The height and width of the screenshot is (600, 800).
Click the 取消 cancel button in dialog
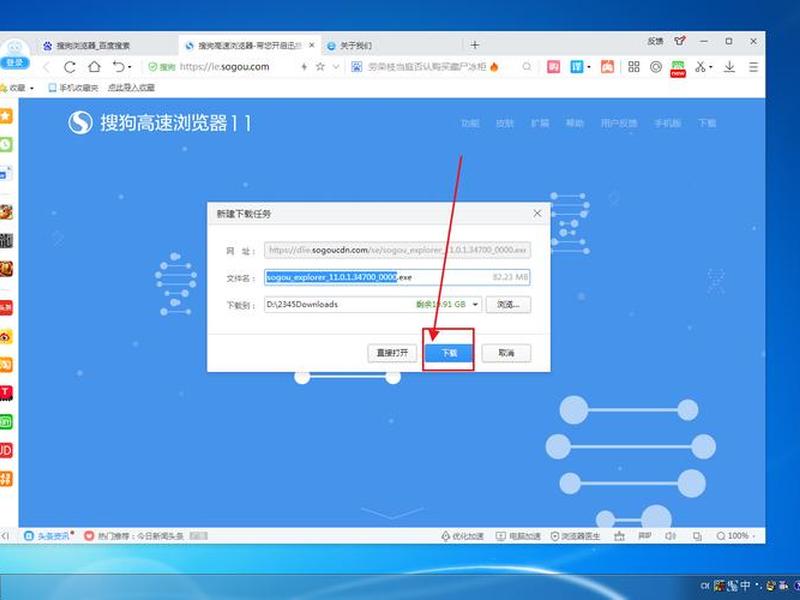[506, 353]
